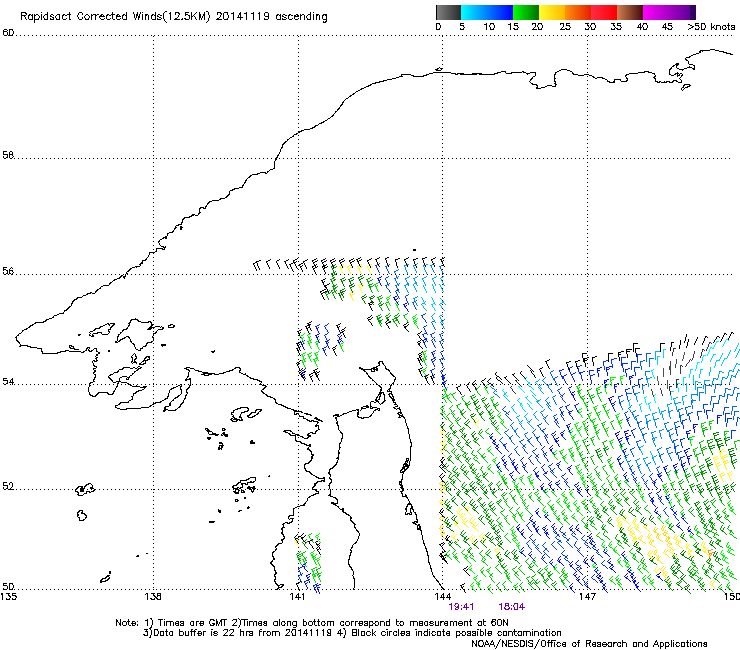The width and height of the screenshot is (740, 650).
Task: Select the brown 35-40 knots color band
Action: pyautogui.click(x=630, y=12)
